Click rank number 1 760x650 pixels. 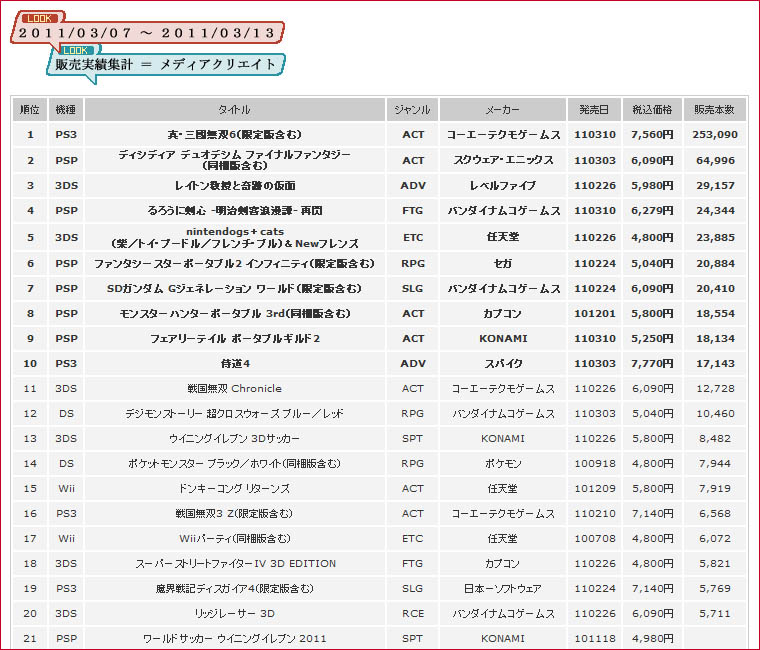point(30,135)
